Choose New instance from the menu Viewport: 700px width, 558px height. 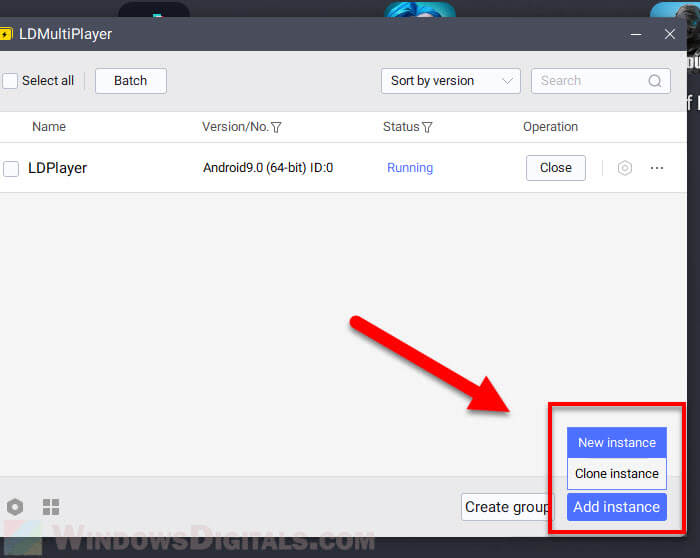[617, 442]
